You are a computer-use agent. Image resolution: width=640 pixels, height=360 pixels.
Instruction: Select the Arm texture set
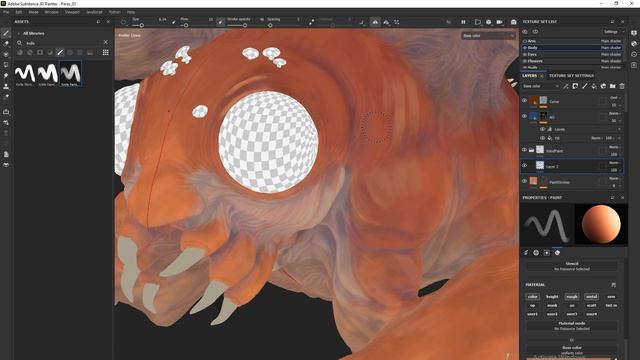(x=571, y=41)
